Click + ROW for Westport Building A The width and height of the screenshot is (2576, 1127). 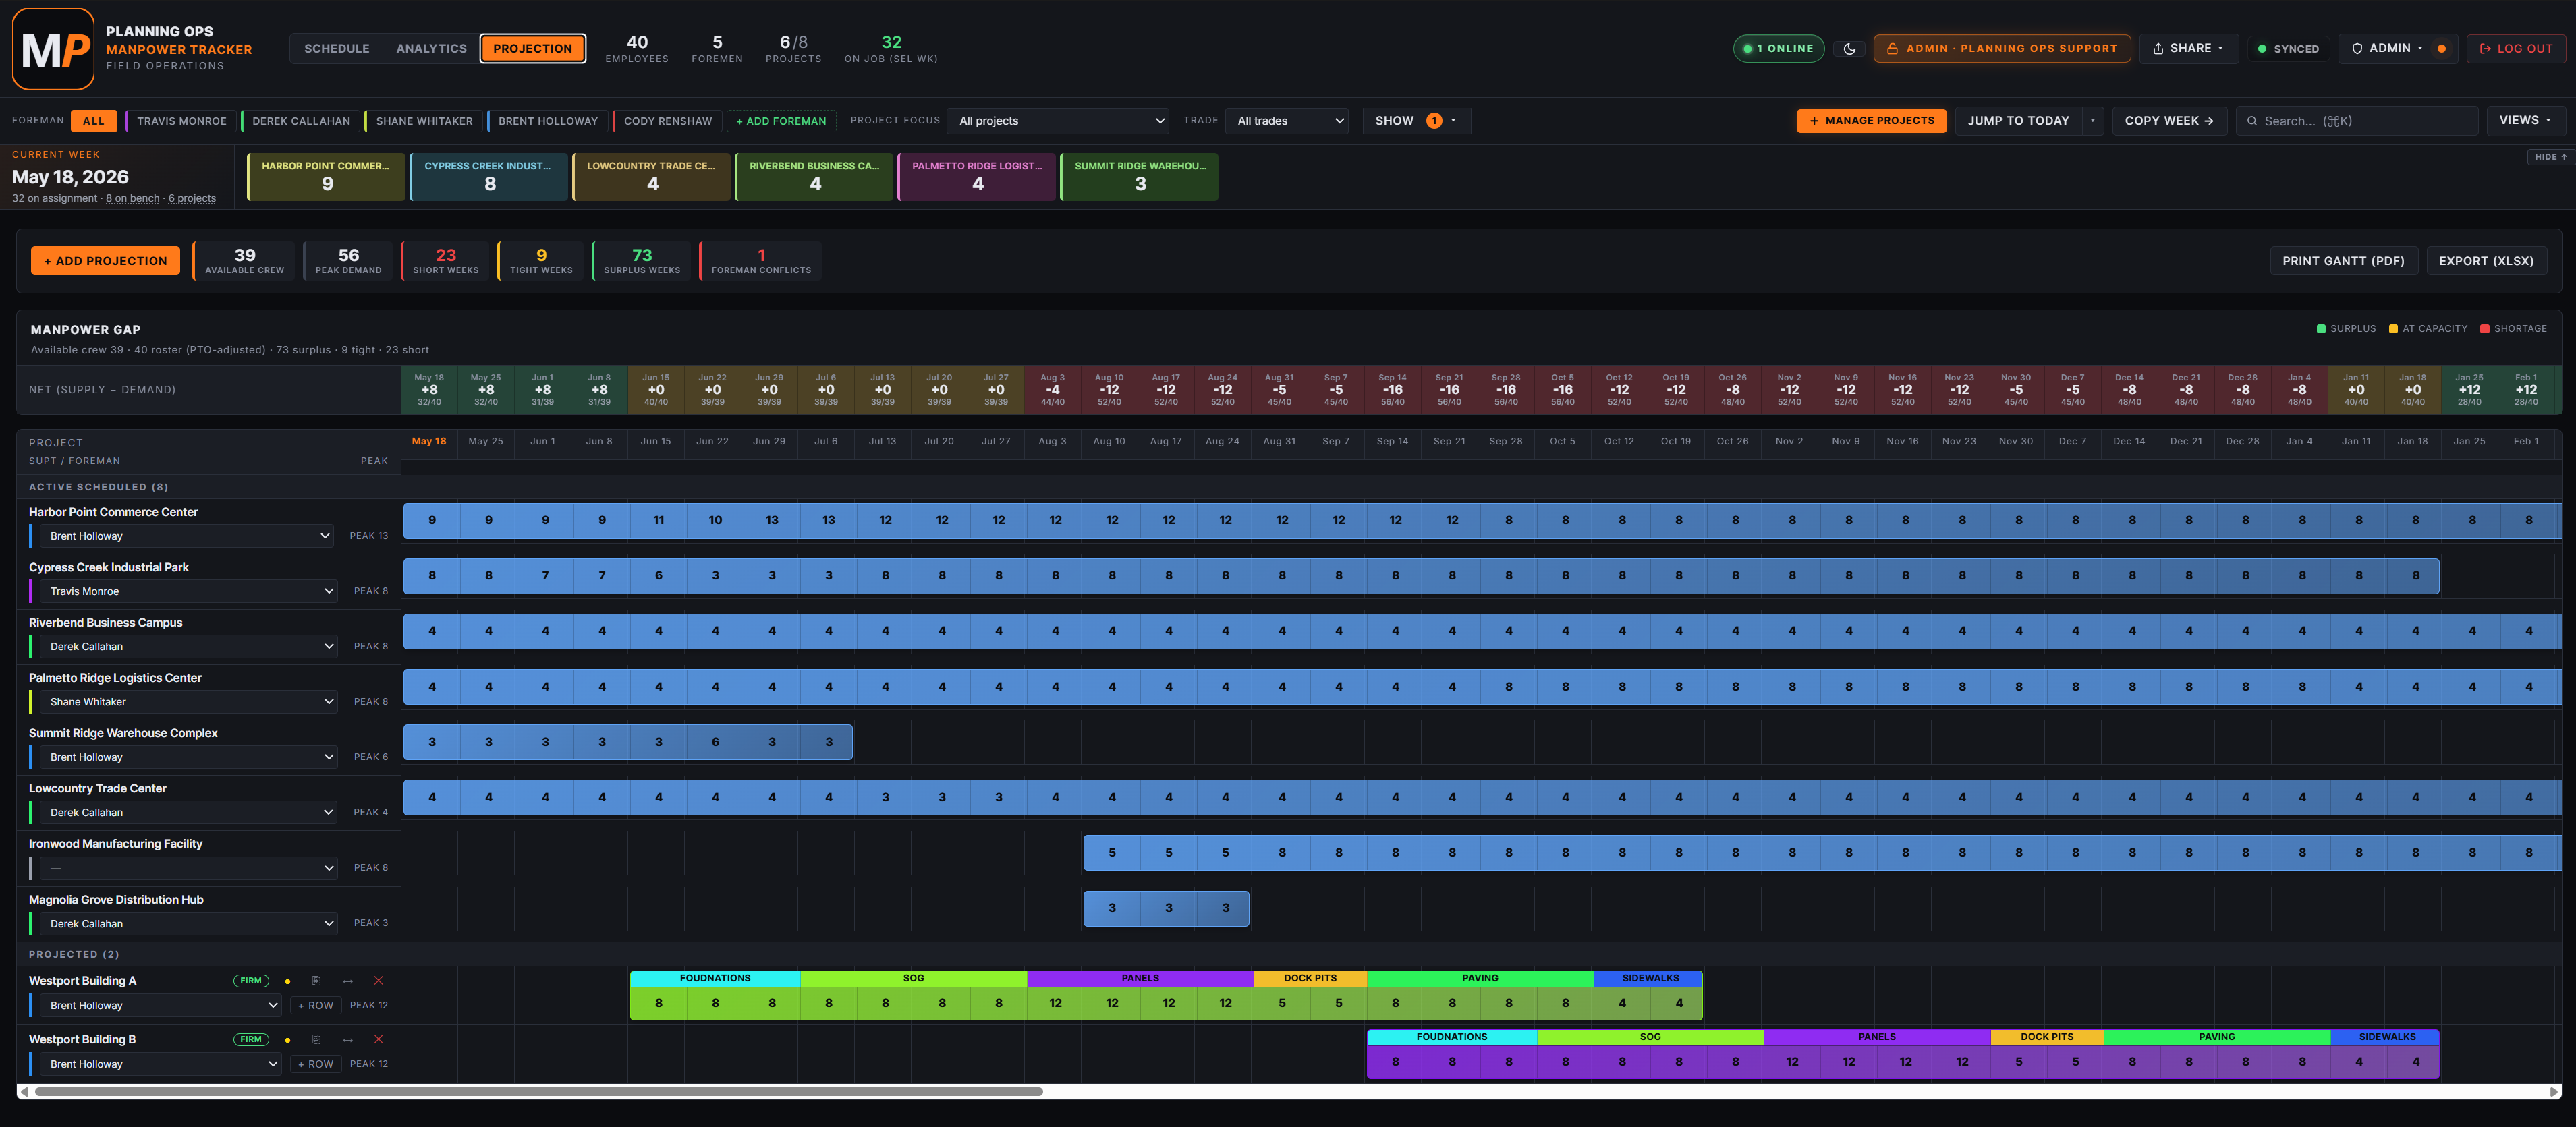click(x=315, y=1005)
